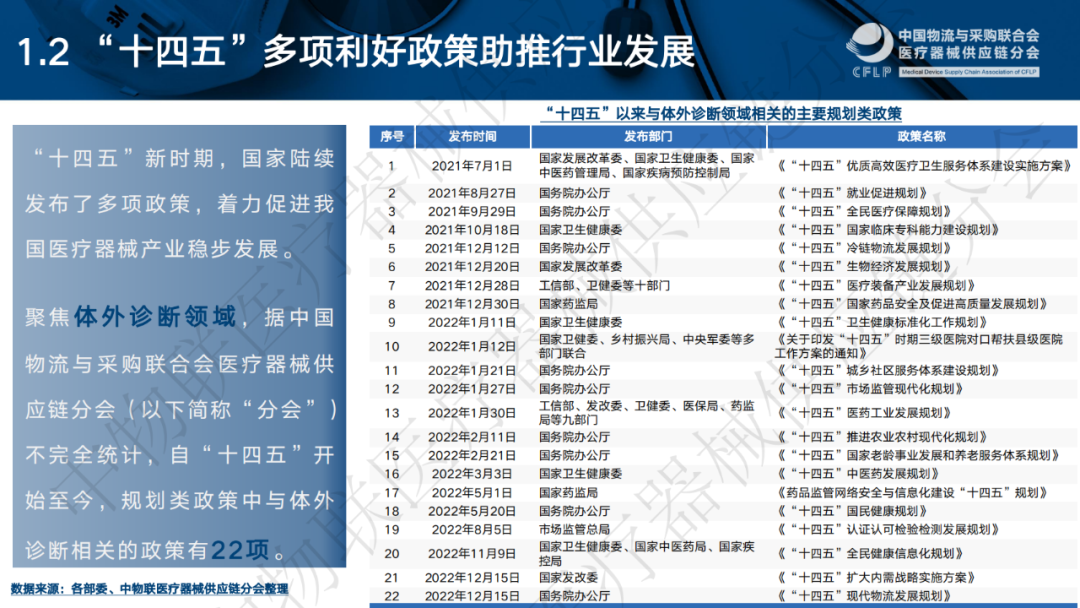
Task: Click the '发布时间' column header
Action: [x=472, y=136]
